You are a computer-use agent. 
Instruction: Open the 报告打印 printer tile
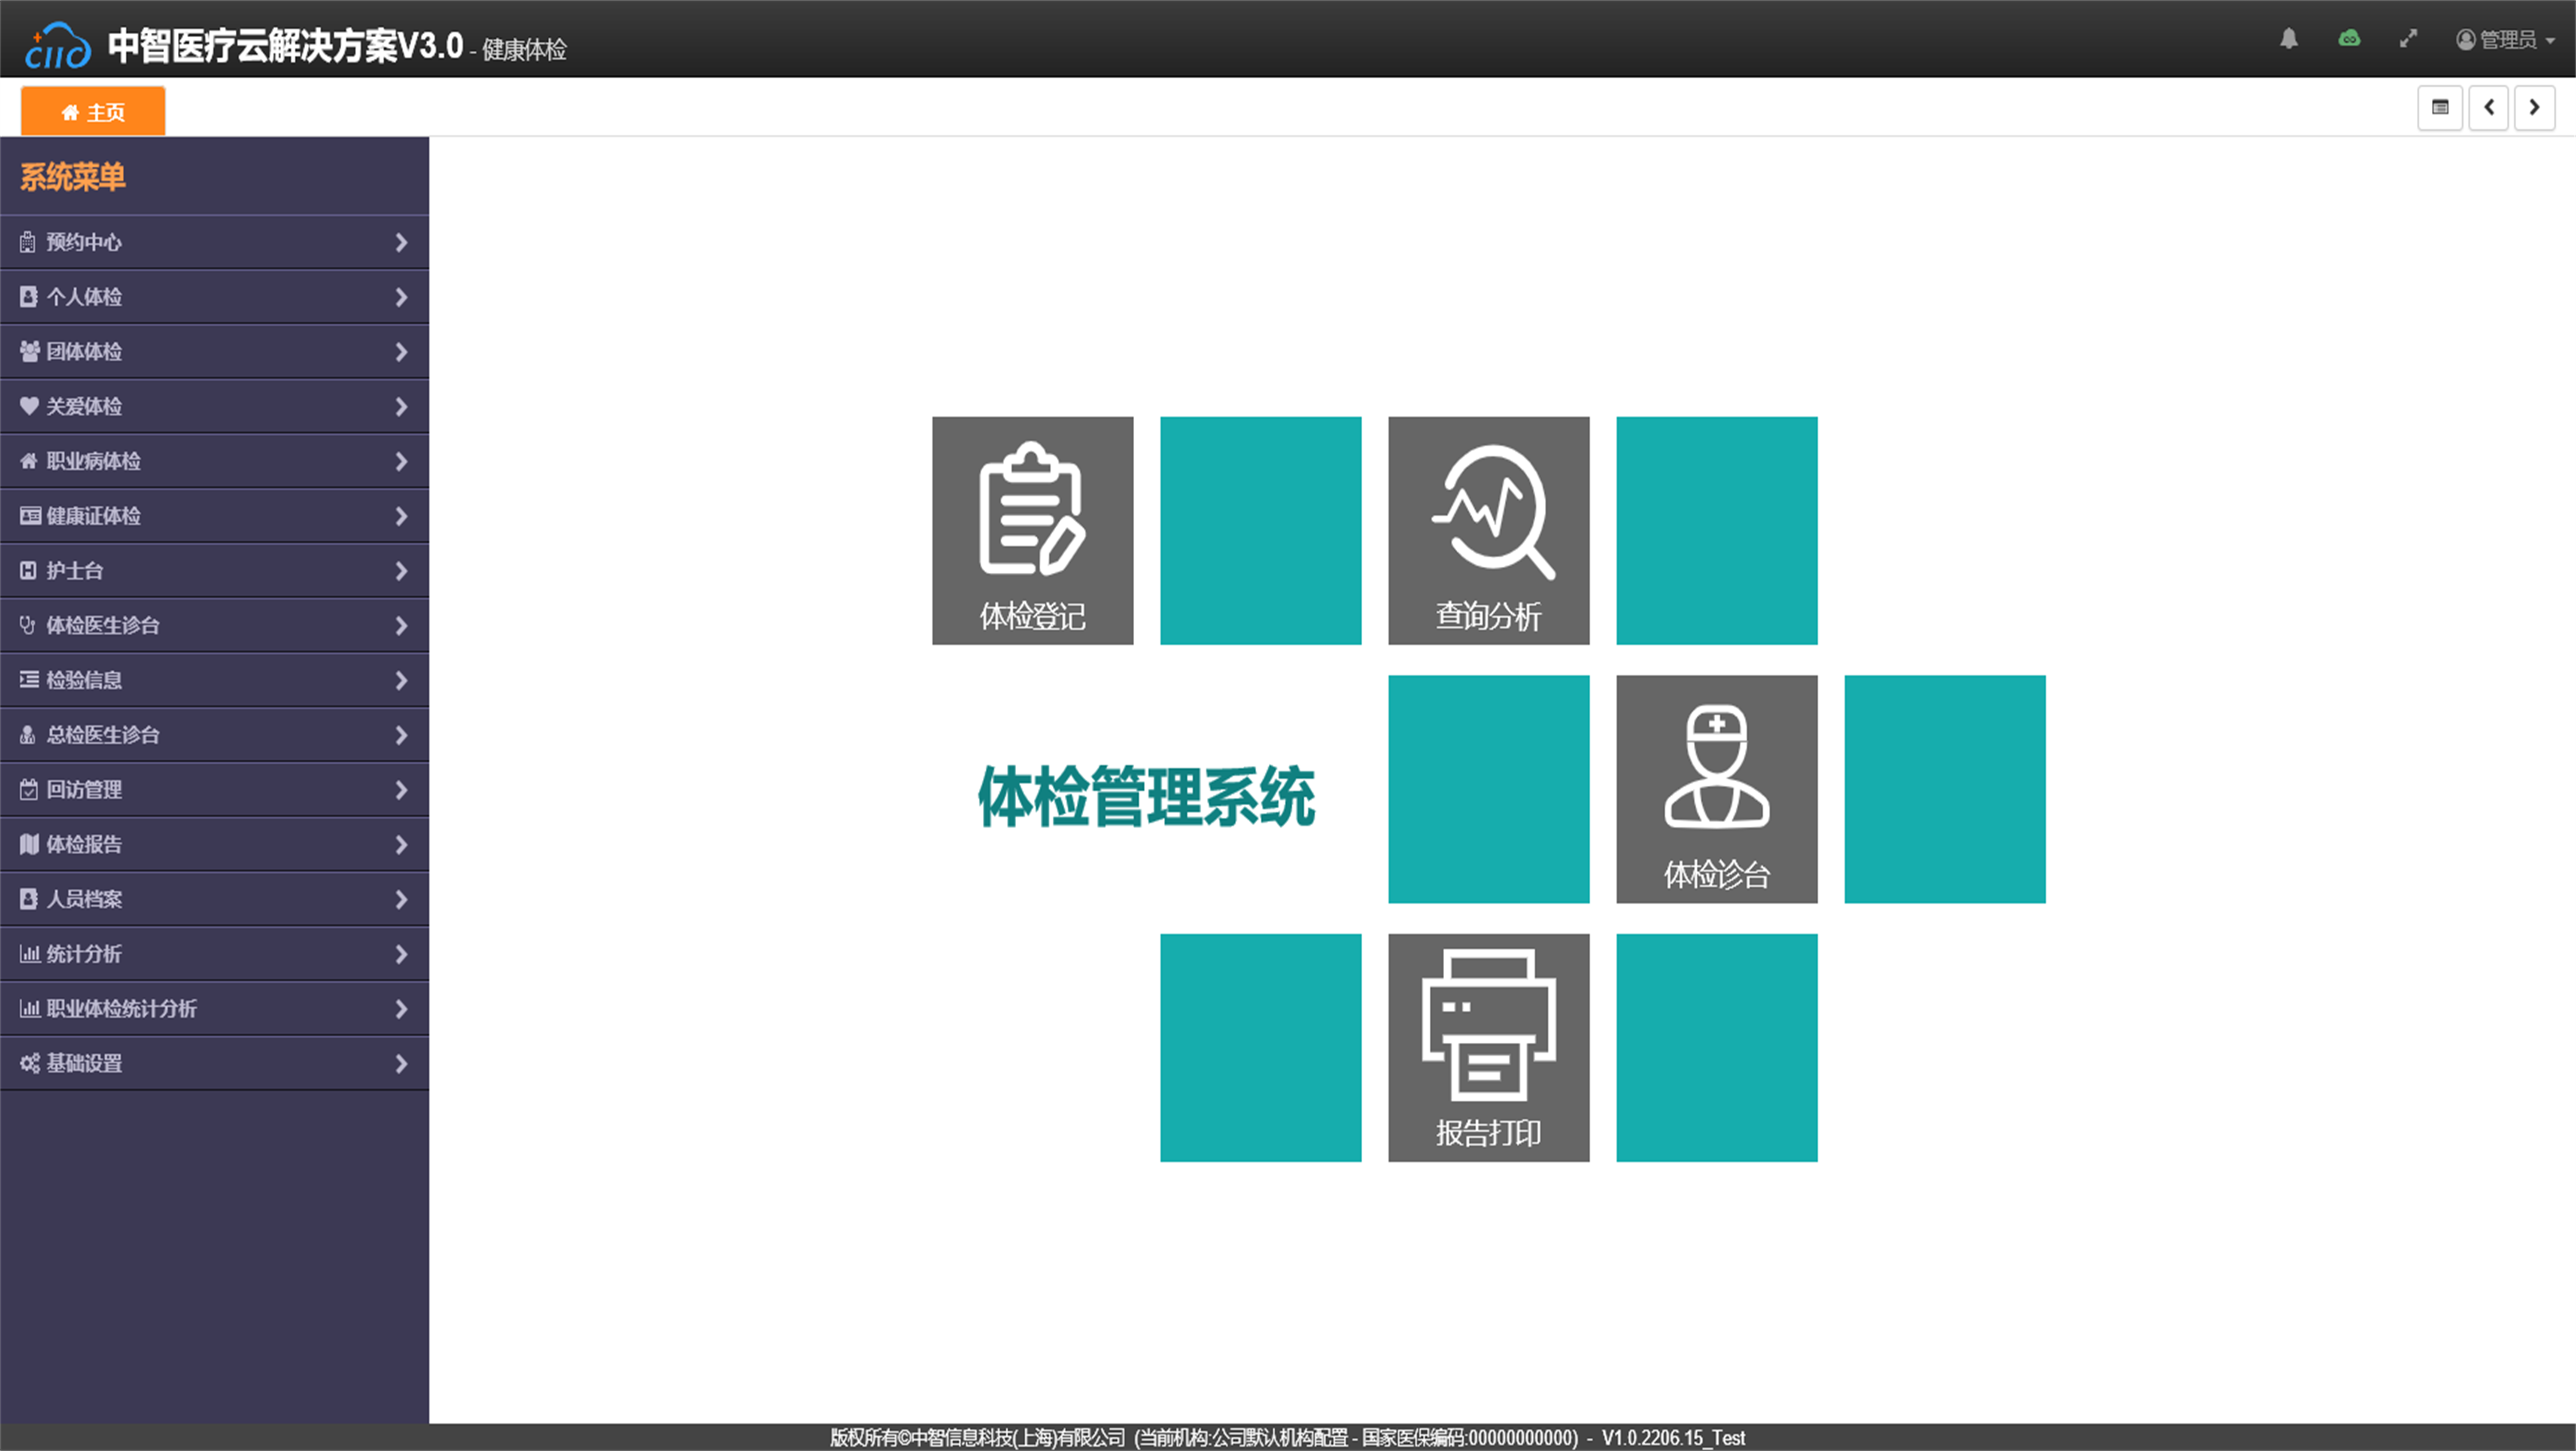[1488, 1047]
